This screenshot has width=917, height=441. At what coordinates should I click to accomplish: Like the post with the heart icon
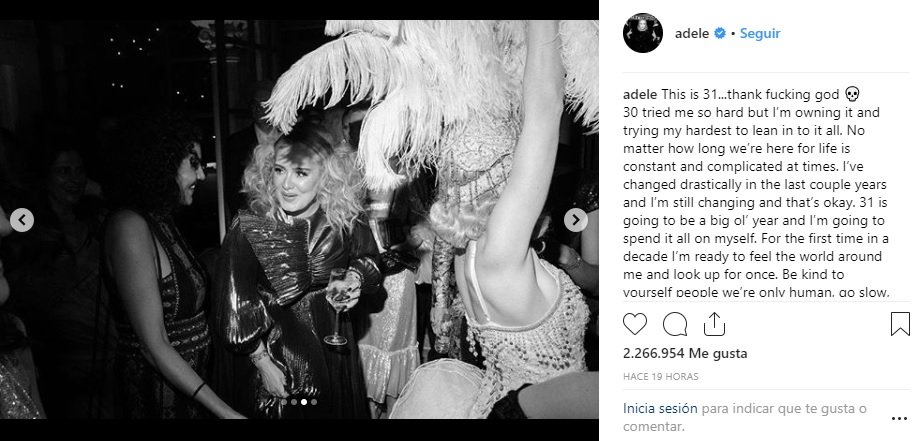pyautogui.click(x=635, y=324)
